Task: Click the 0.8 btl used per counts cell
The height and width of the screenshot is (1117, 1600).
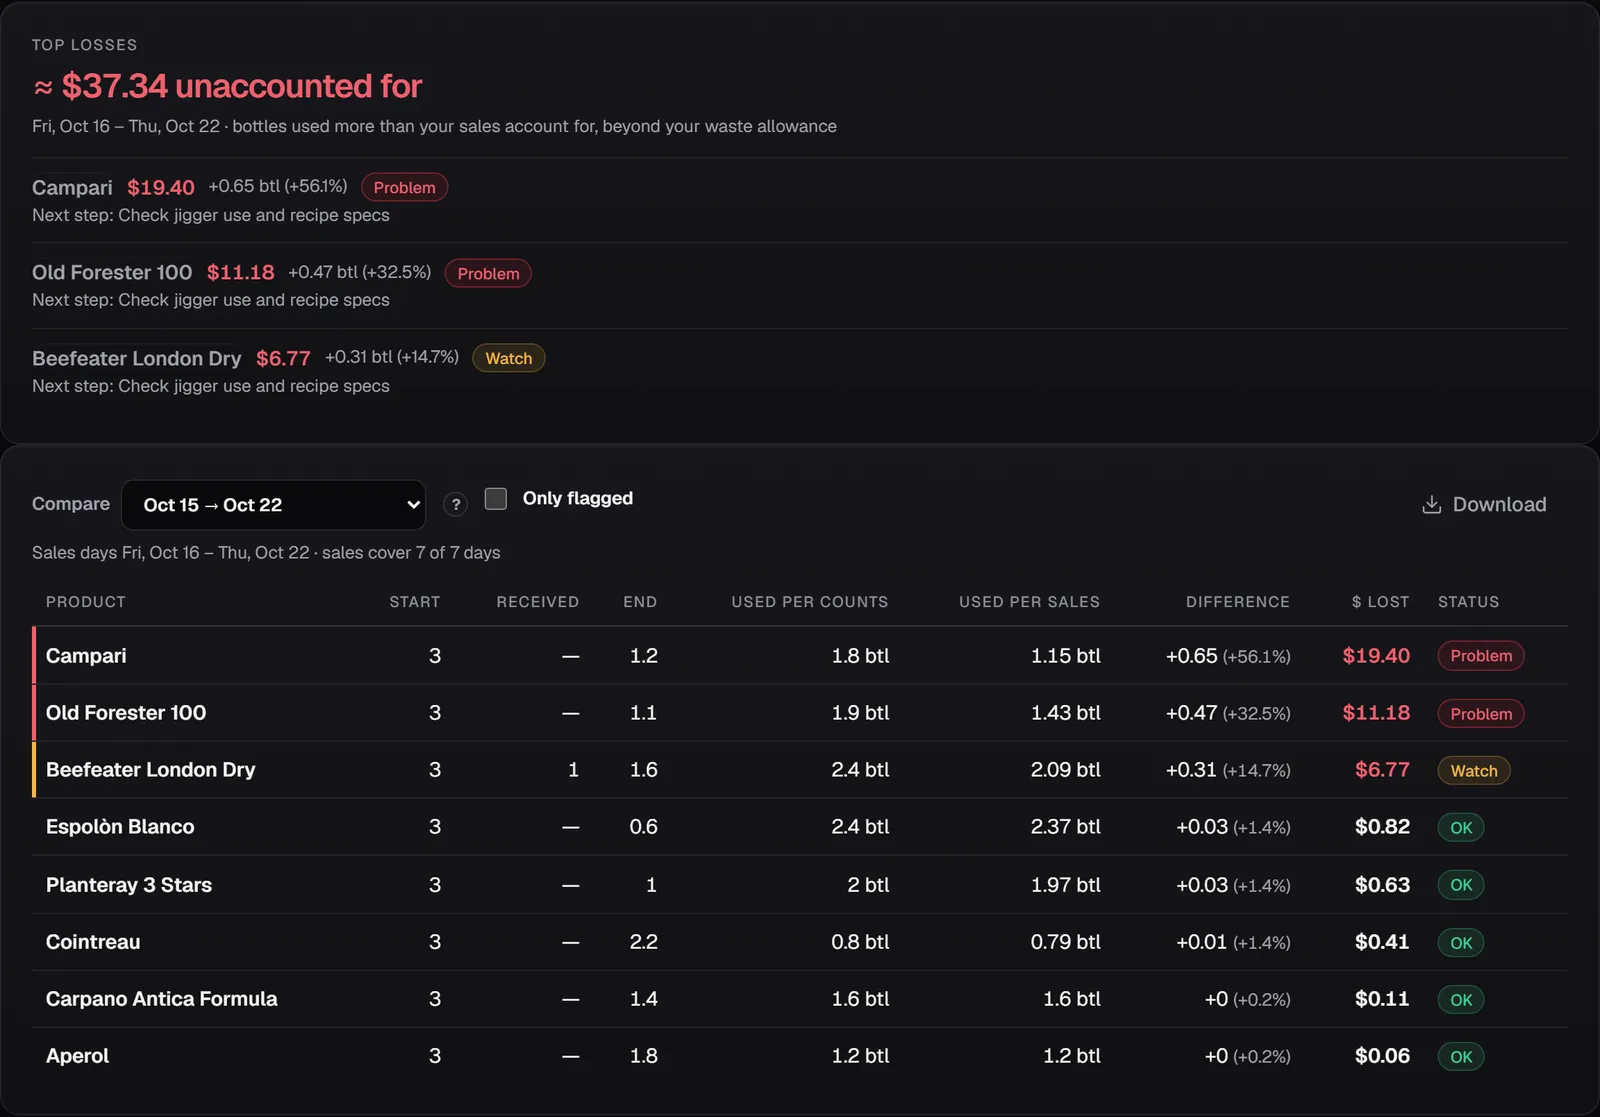Action: [x=860, y=942]
